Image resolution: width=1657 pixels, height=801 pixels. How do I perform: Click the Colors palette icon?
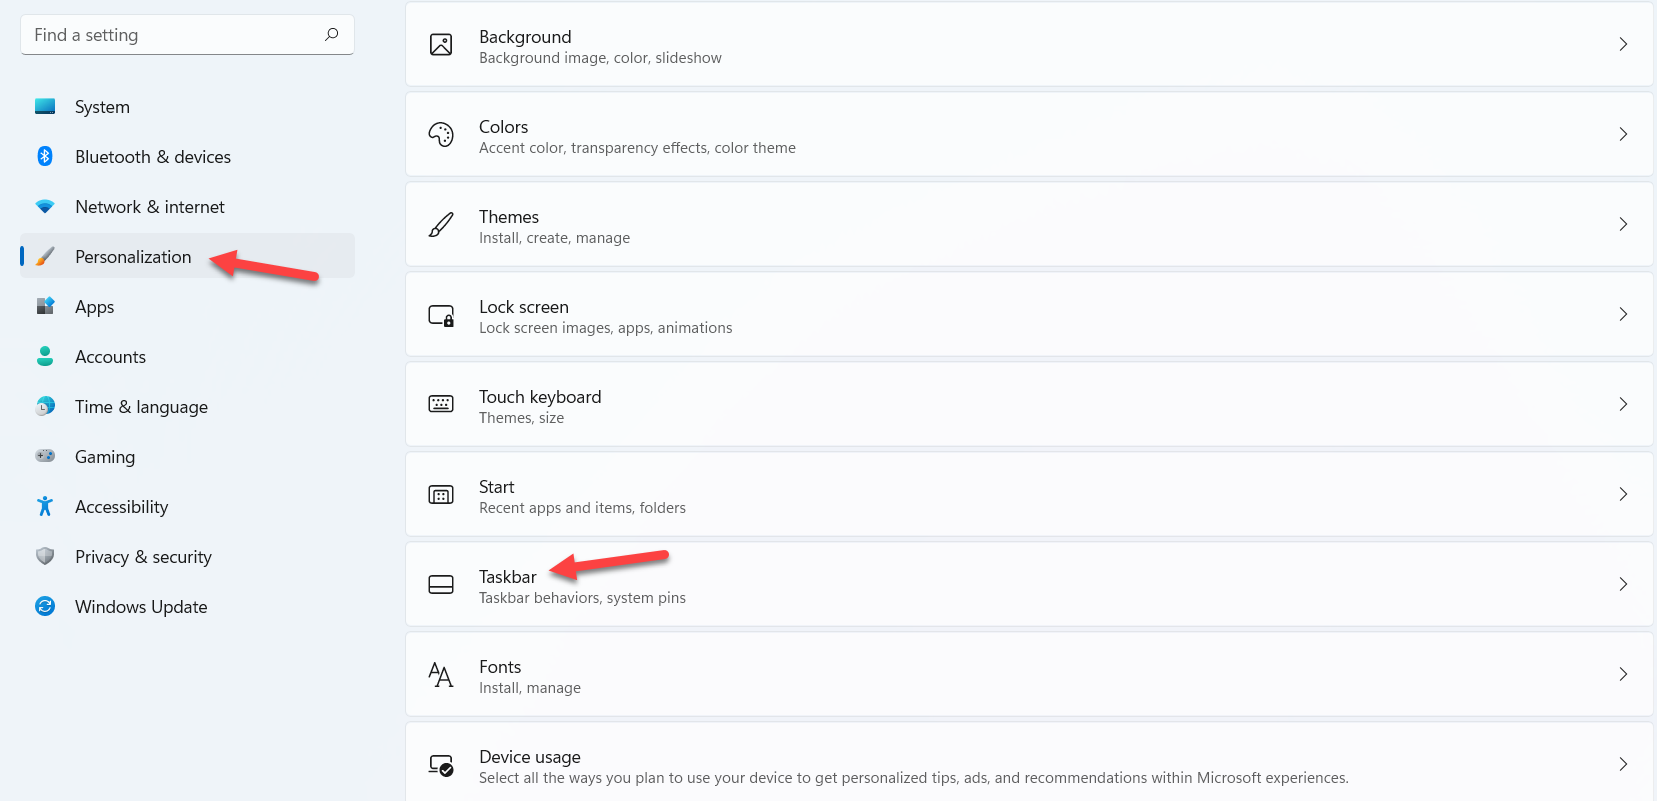(441, 134)
